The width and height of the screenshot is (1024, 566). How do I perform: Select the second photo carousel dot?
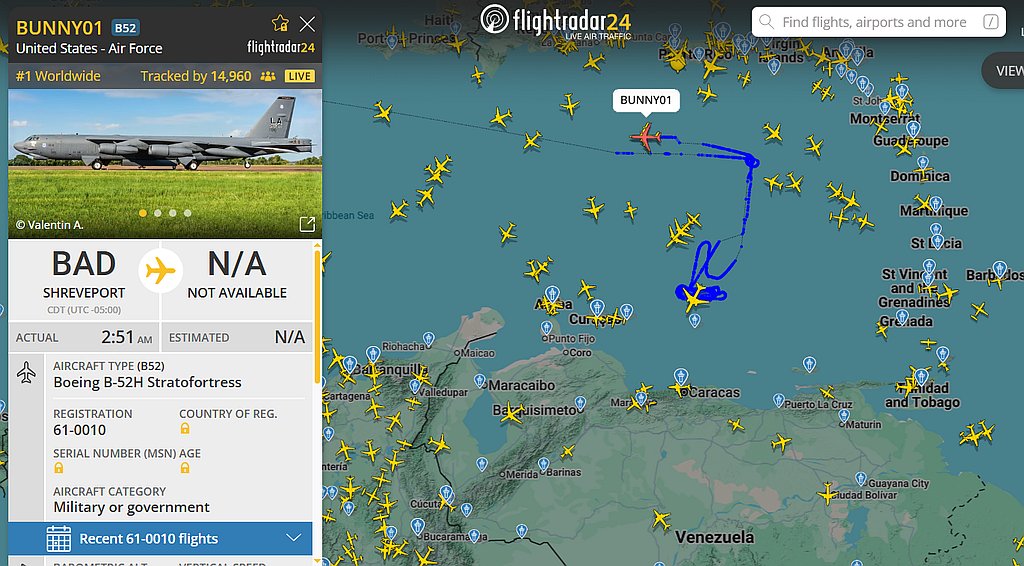[157, 213]
